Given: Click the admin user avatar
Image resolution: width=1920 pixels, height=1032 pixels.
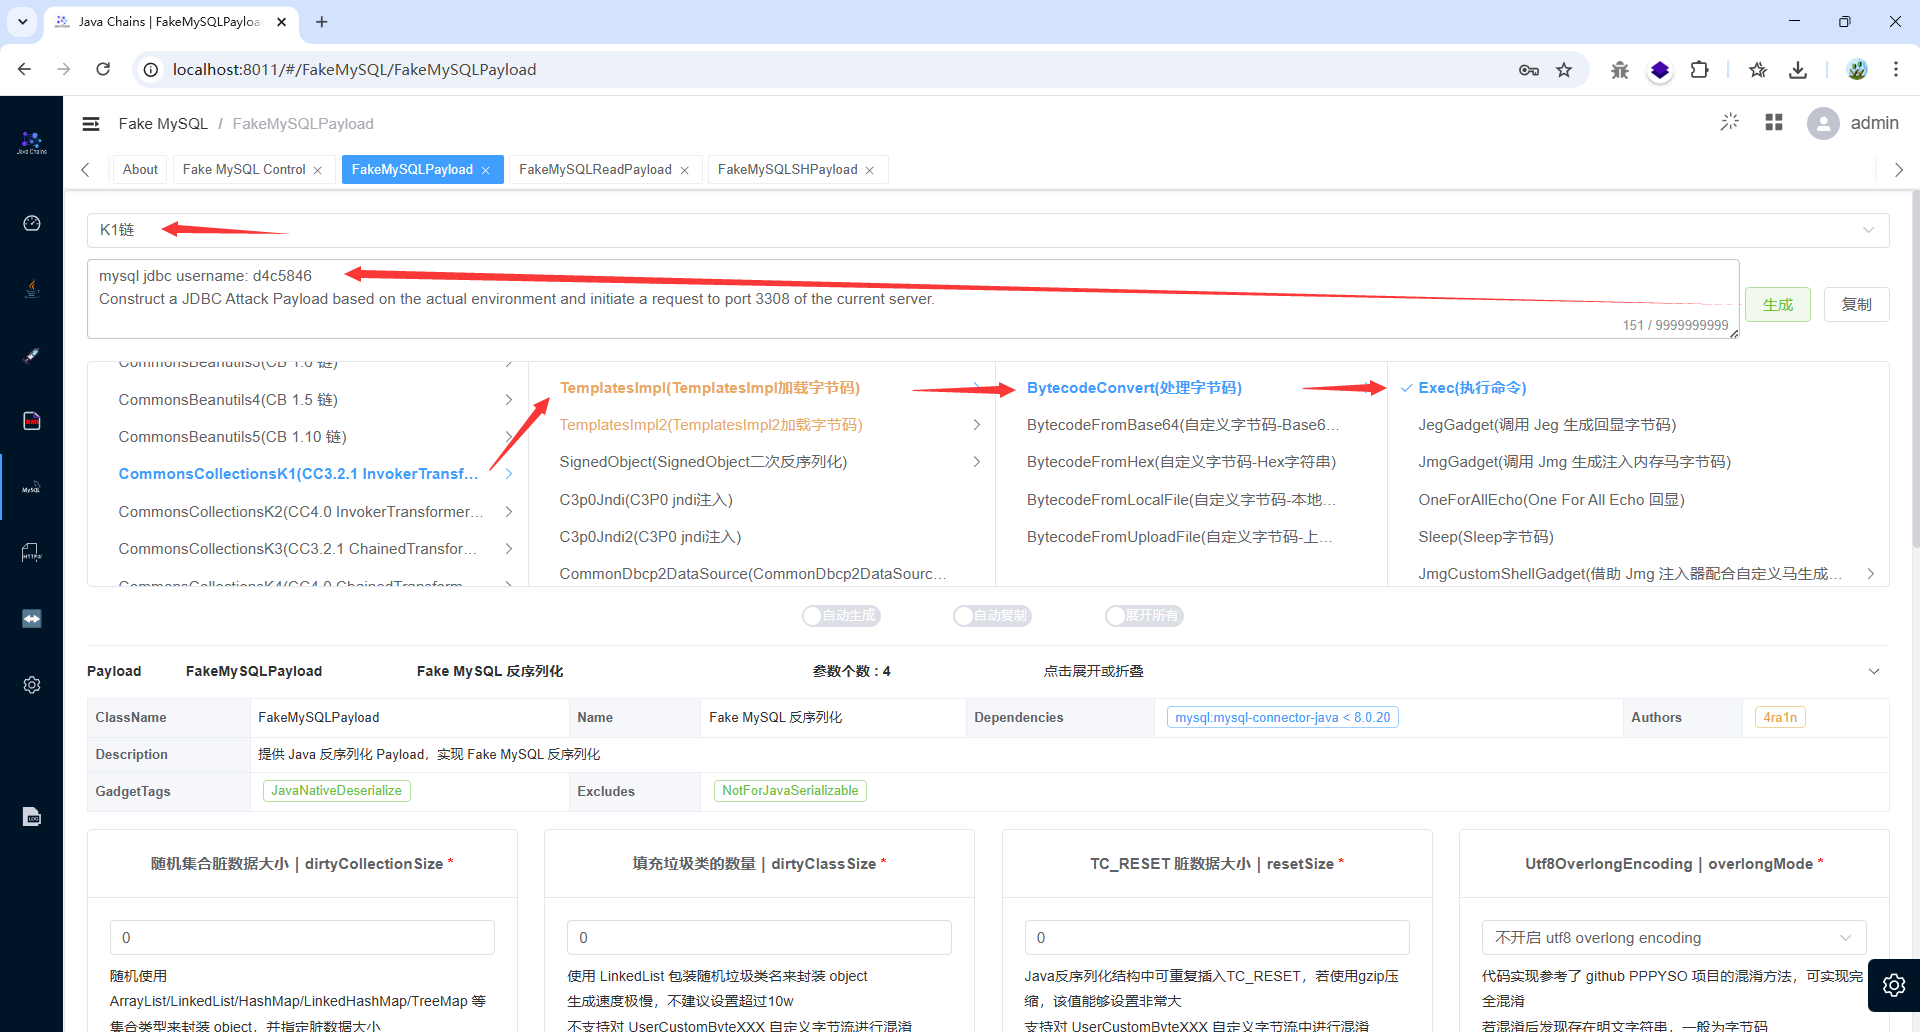Looking at the screenshot, I should (x=1823, y=123).
